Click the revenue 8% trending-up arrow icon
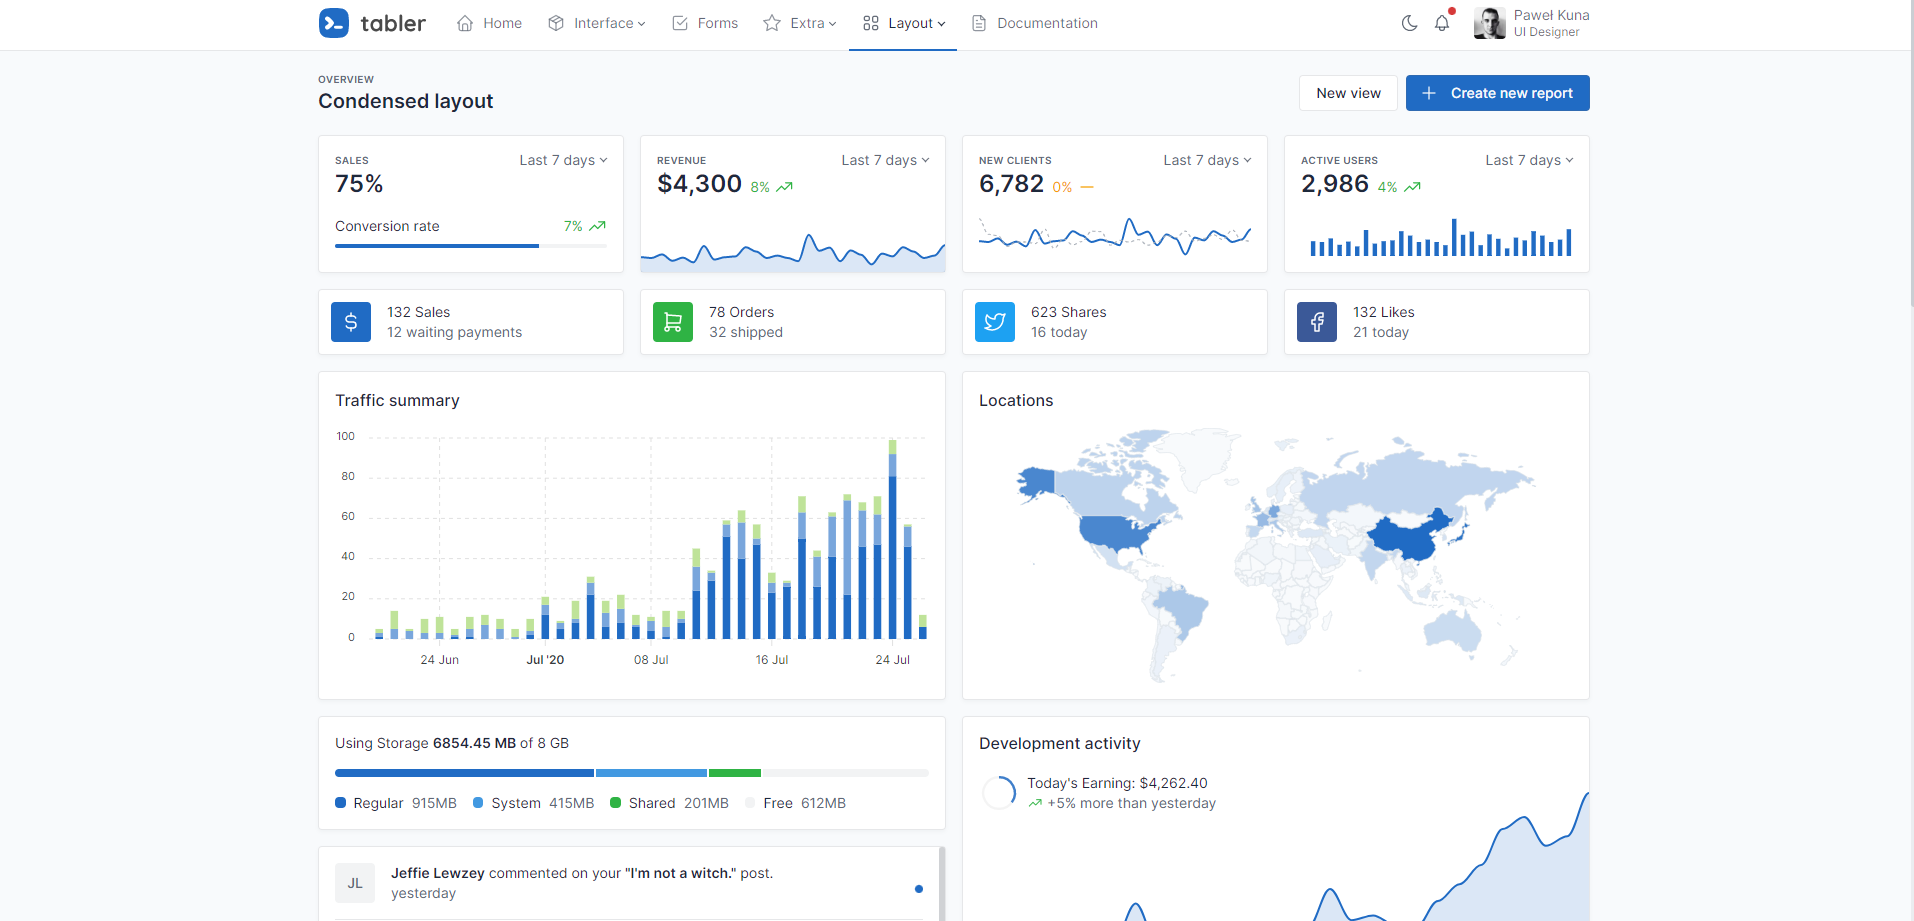Screen dimensions: 1914x921 pyautogui.click(x=785, y=187)
